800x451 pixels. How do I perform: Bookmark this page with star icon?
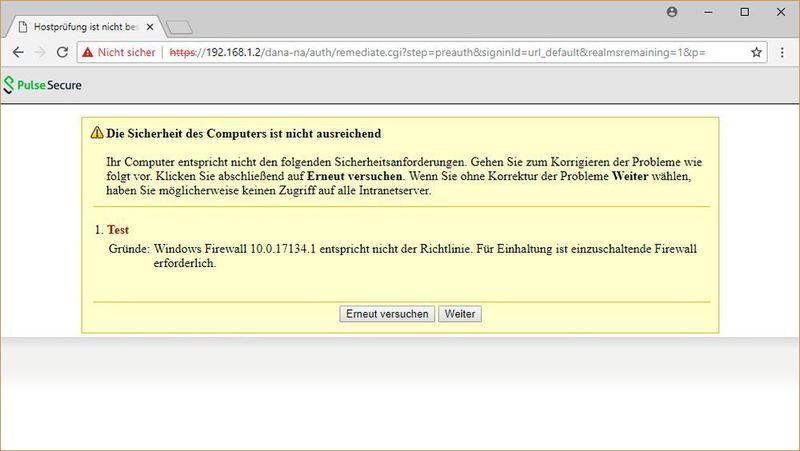[x=756, y=52]
